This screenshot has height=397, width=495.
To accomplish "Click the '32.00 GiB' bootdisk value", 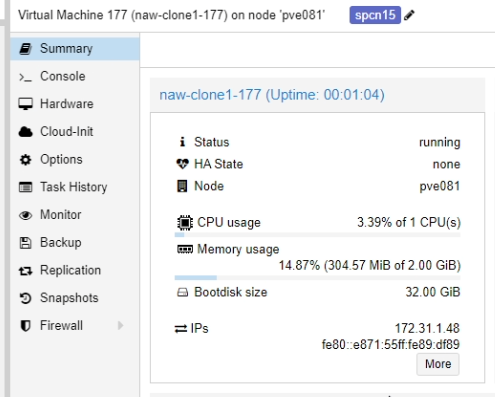I will click(x=433, y=292).
